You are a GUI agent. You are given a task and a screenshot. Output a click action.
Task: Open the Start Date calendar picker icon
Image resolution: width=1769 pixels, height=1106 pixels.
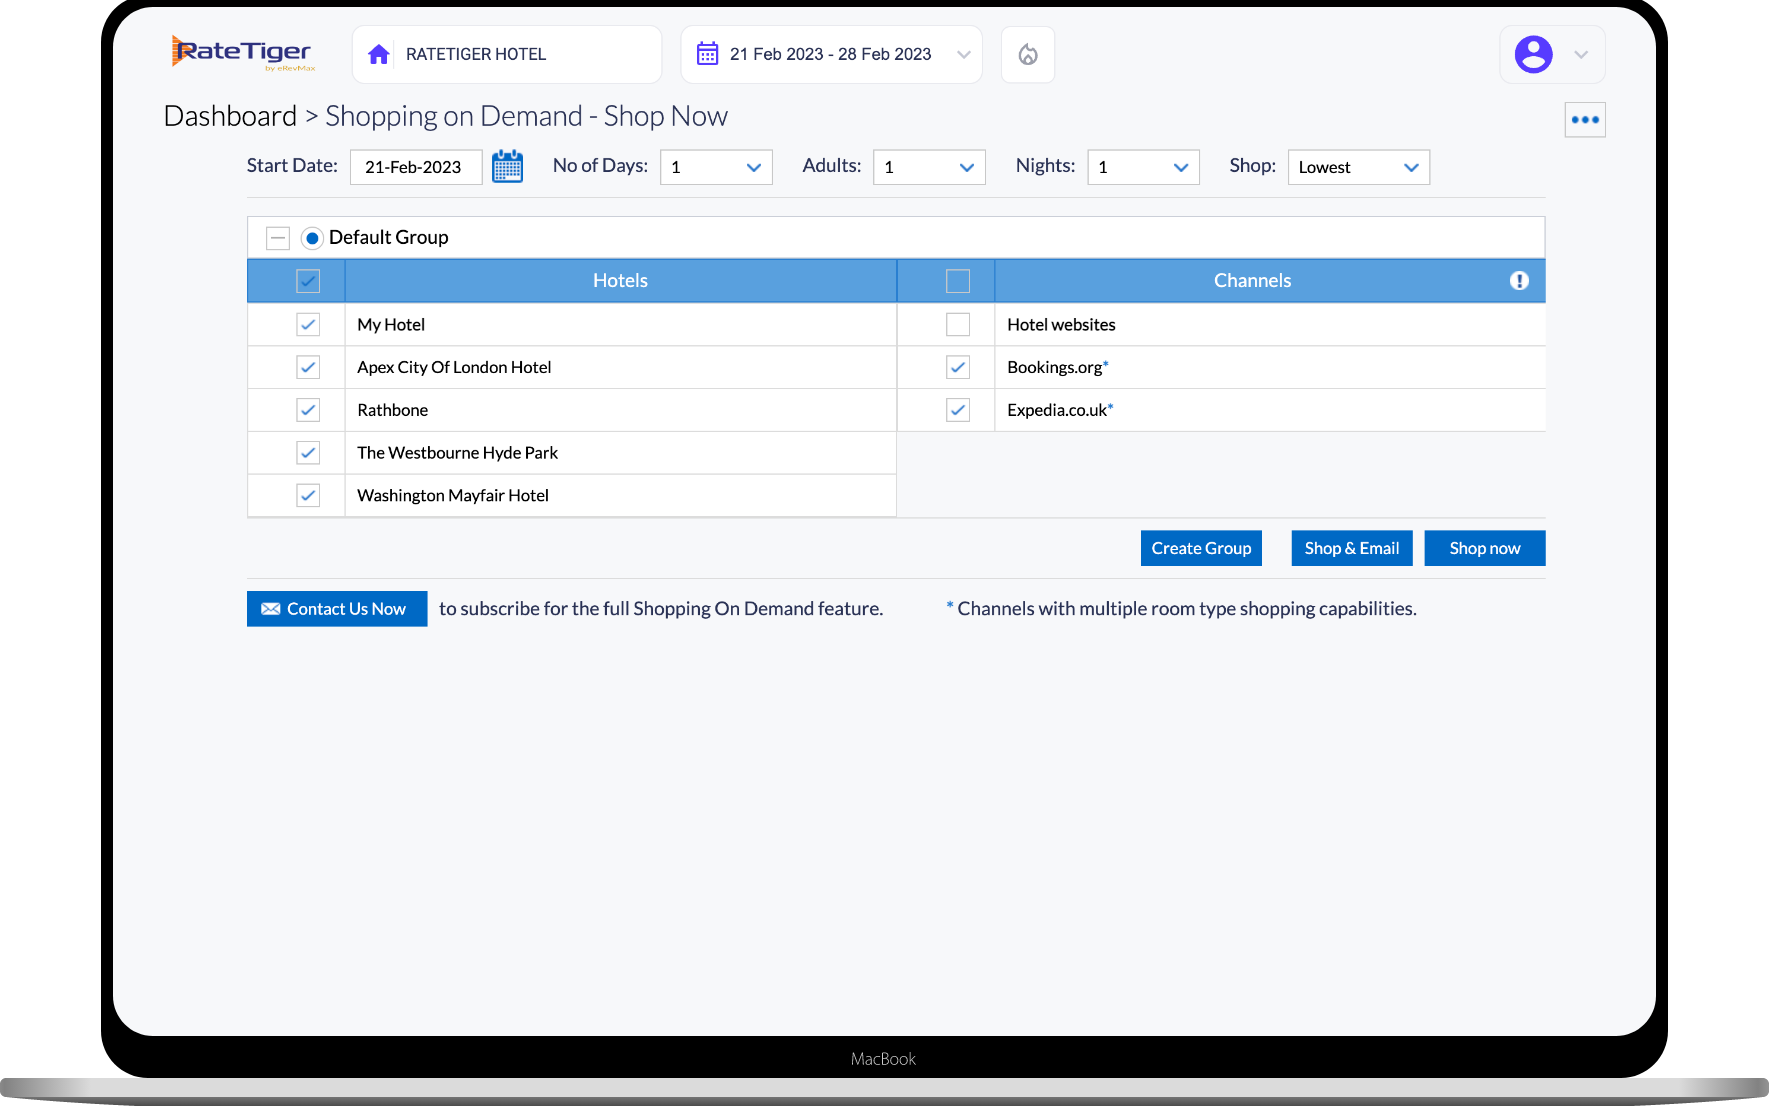508,166
